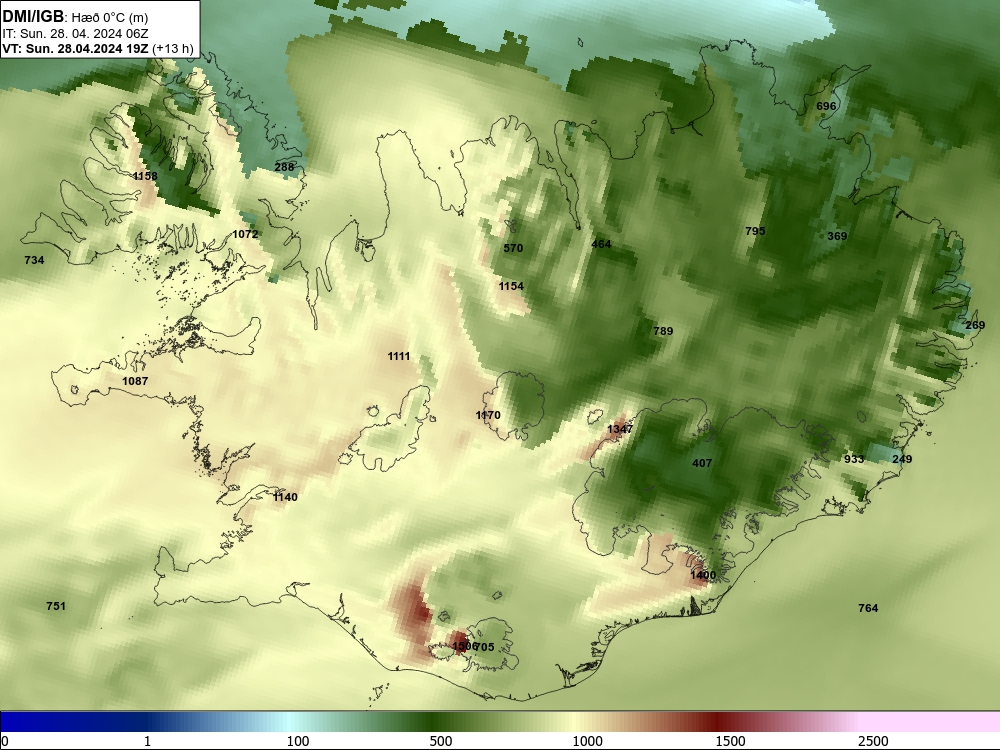Select the 288 label on the map
This screenshot has height=750, width=1000.
(284, 167)
